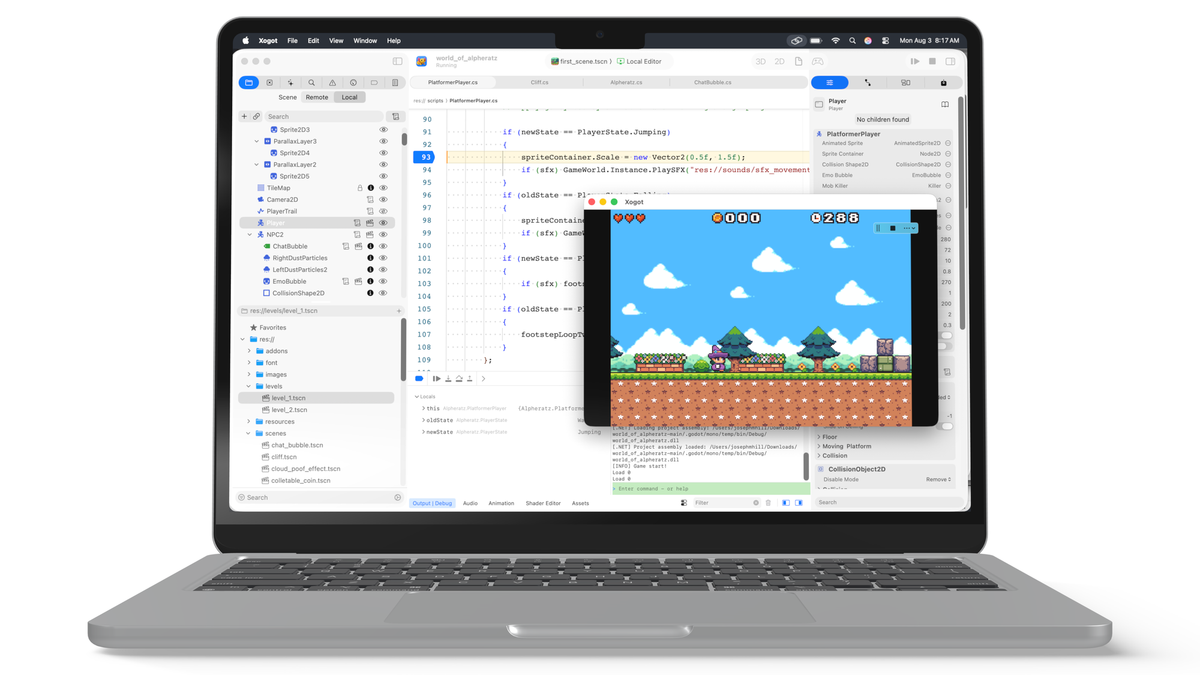This screenshot has width=1200, height=675.
Task: Select the Remote scene tree button
Action: pos(317,98)
